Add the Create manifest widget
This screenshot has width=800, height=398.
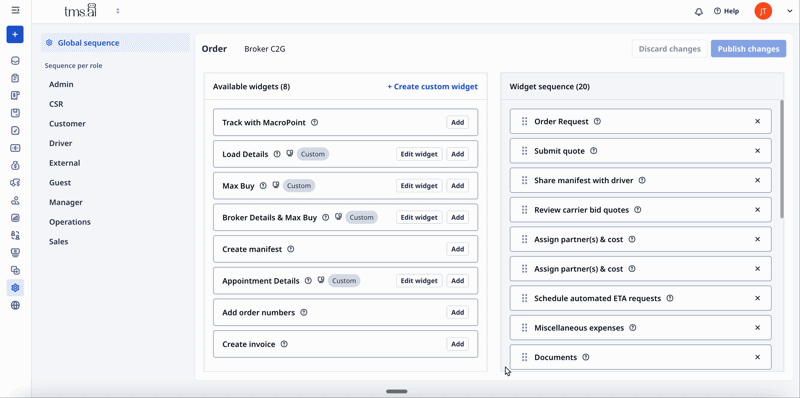pyautogui.click(x=458, y=249)
